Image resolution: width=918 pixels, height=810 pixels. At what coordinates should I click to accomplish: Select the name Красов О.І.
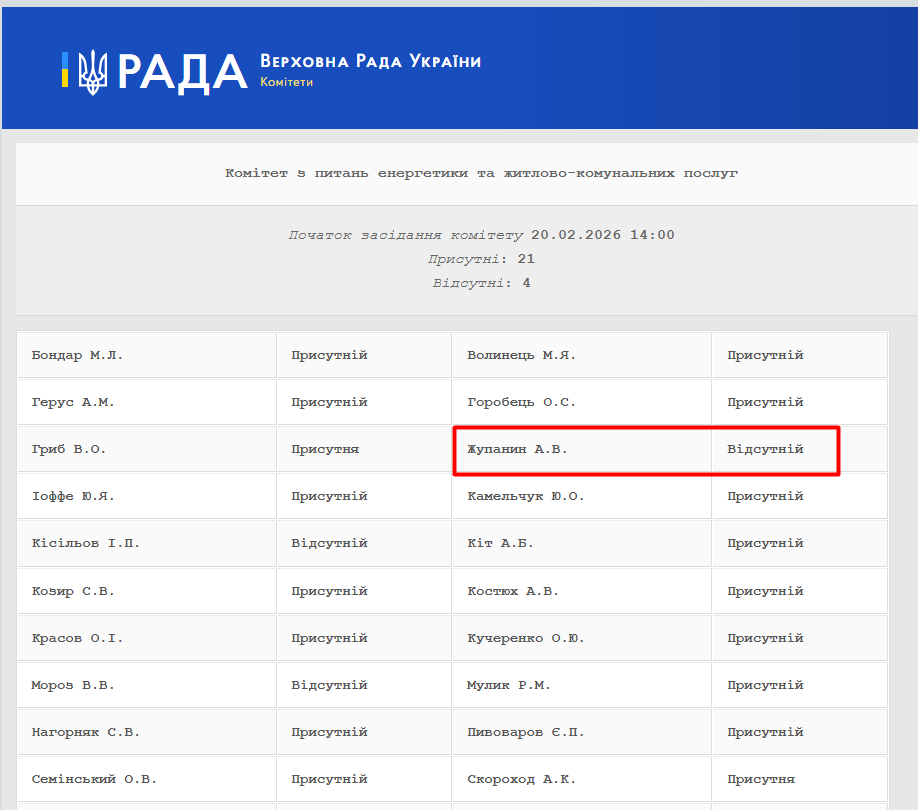(77, 638)
